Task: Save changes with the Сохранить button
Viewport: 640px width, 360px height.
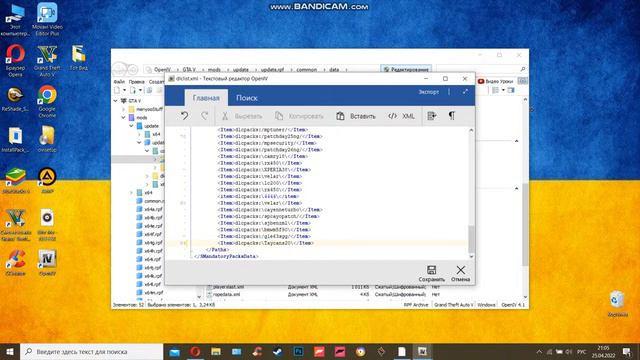Action: tap(431, 273)
